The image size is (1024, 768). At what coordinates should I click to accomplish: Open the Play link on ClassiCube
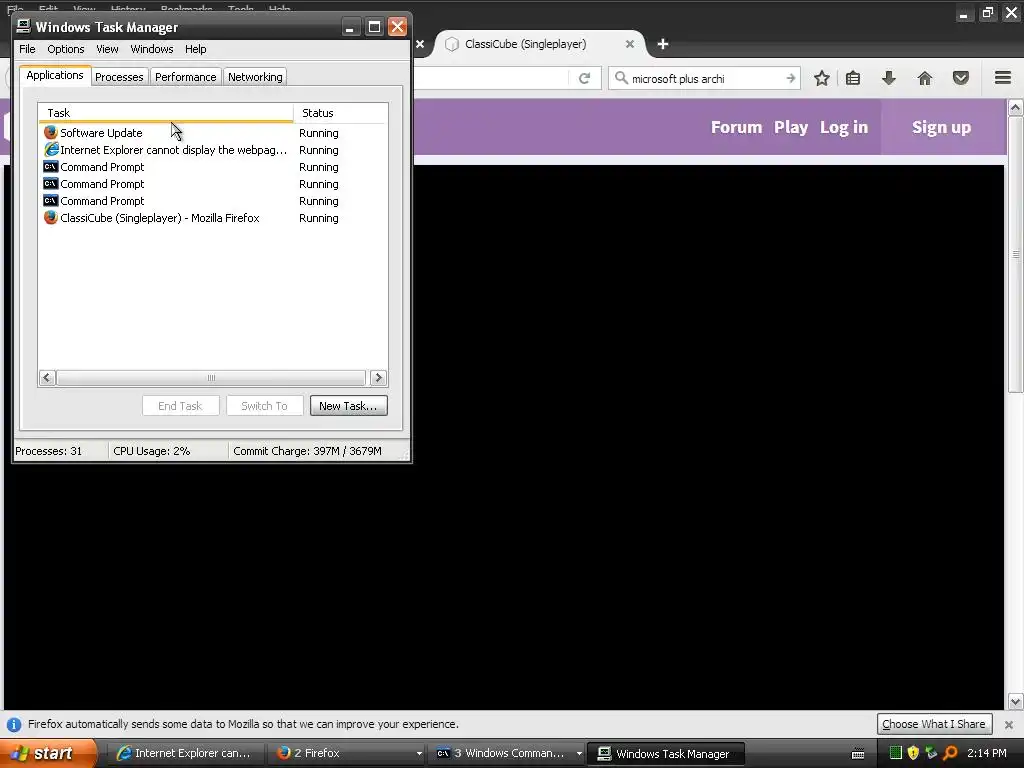click(x=791, y=127)
